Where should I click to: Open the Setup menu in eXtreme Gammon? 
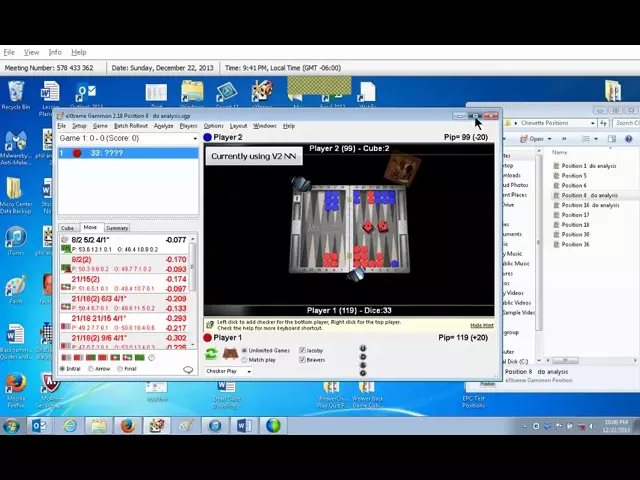[79, 126]
